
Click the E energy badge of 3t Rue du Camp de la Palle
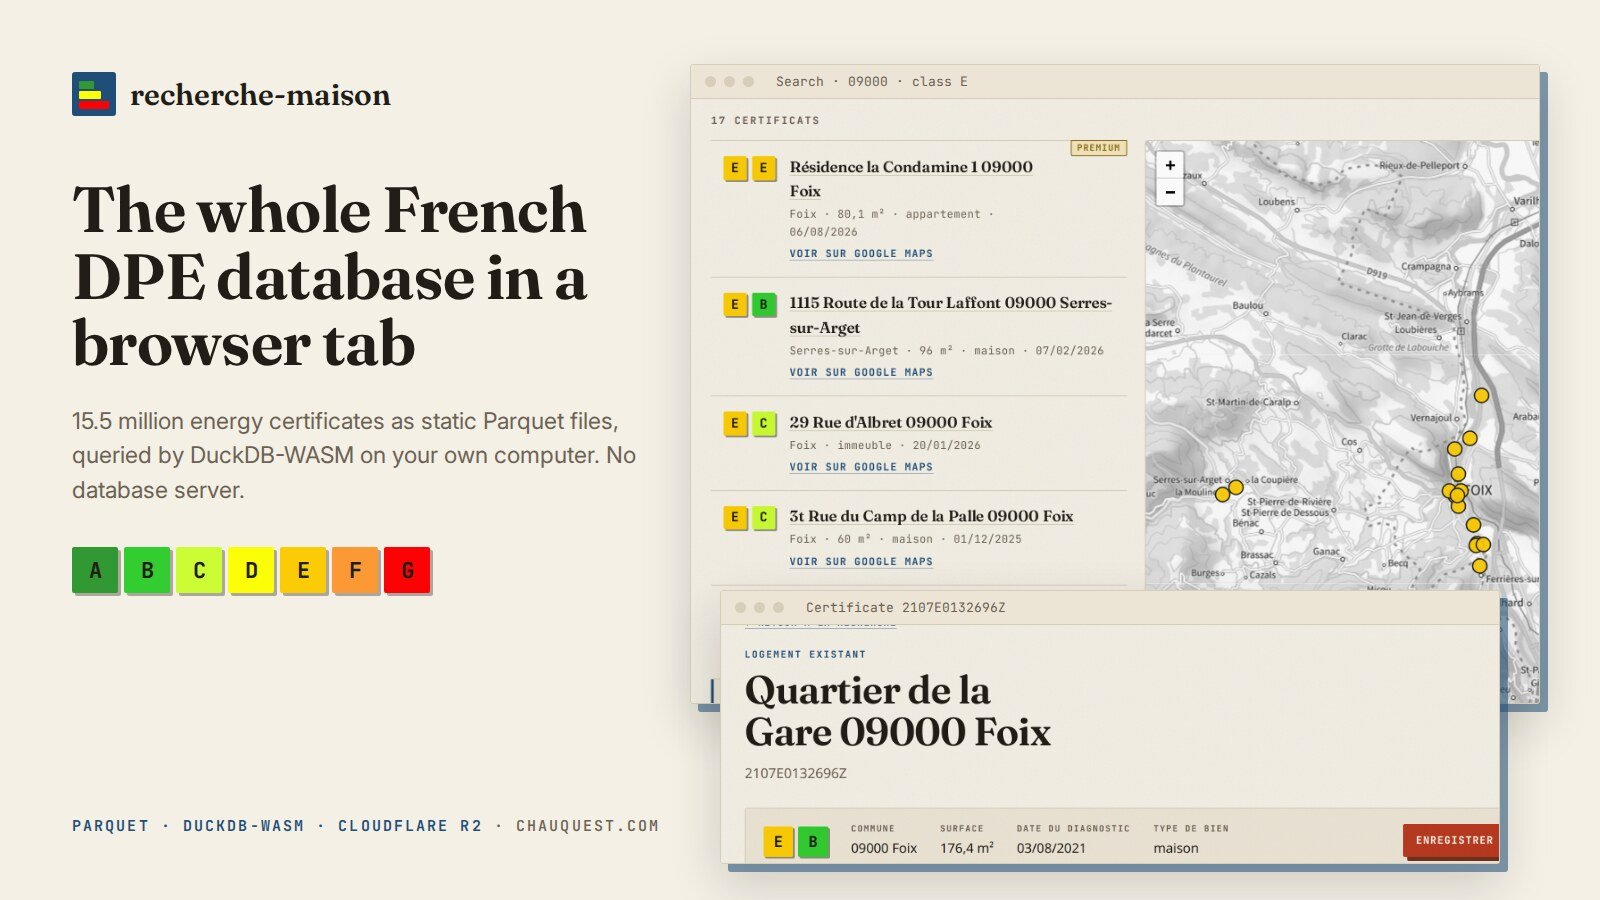click(x=735, y=517)
